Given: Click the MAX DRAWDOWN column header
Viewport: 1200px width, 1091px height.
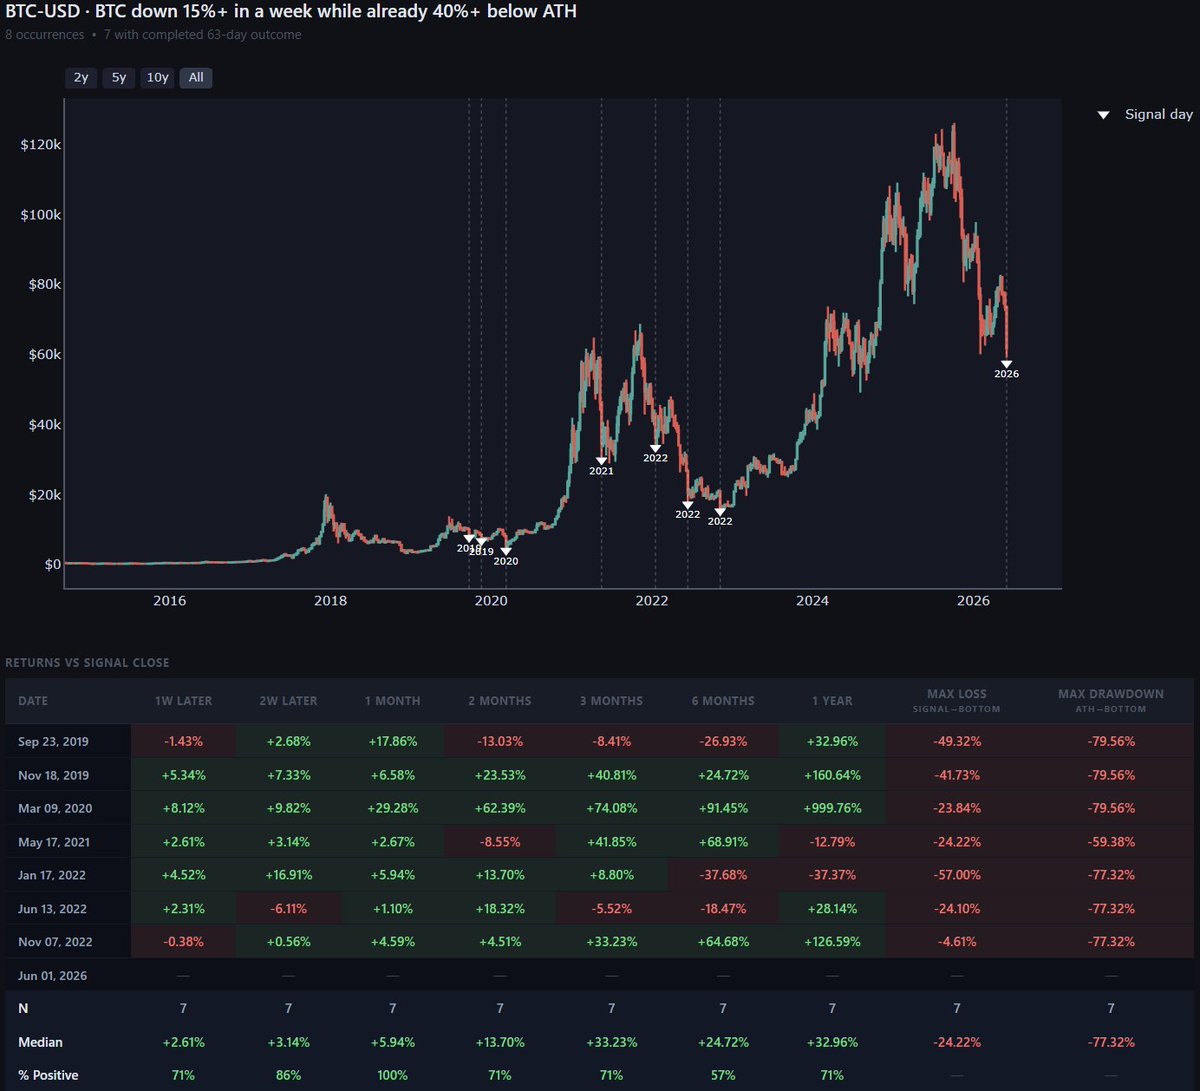Looking at the screenshot, I should point(1111,700).
